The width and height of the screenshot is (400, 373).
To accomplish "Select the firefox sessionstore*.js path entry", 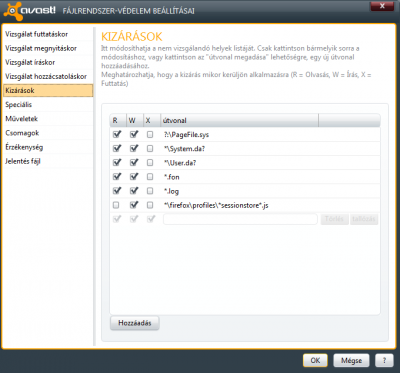I will 216,205.
